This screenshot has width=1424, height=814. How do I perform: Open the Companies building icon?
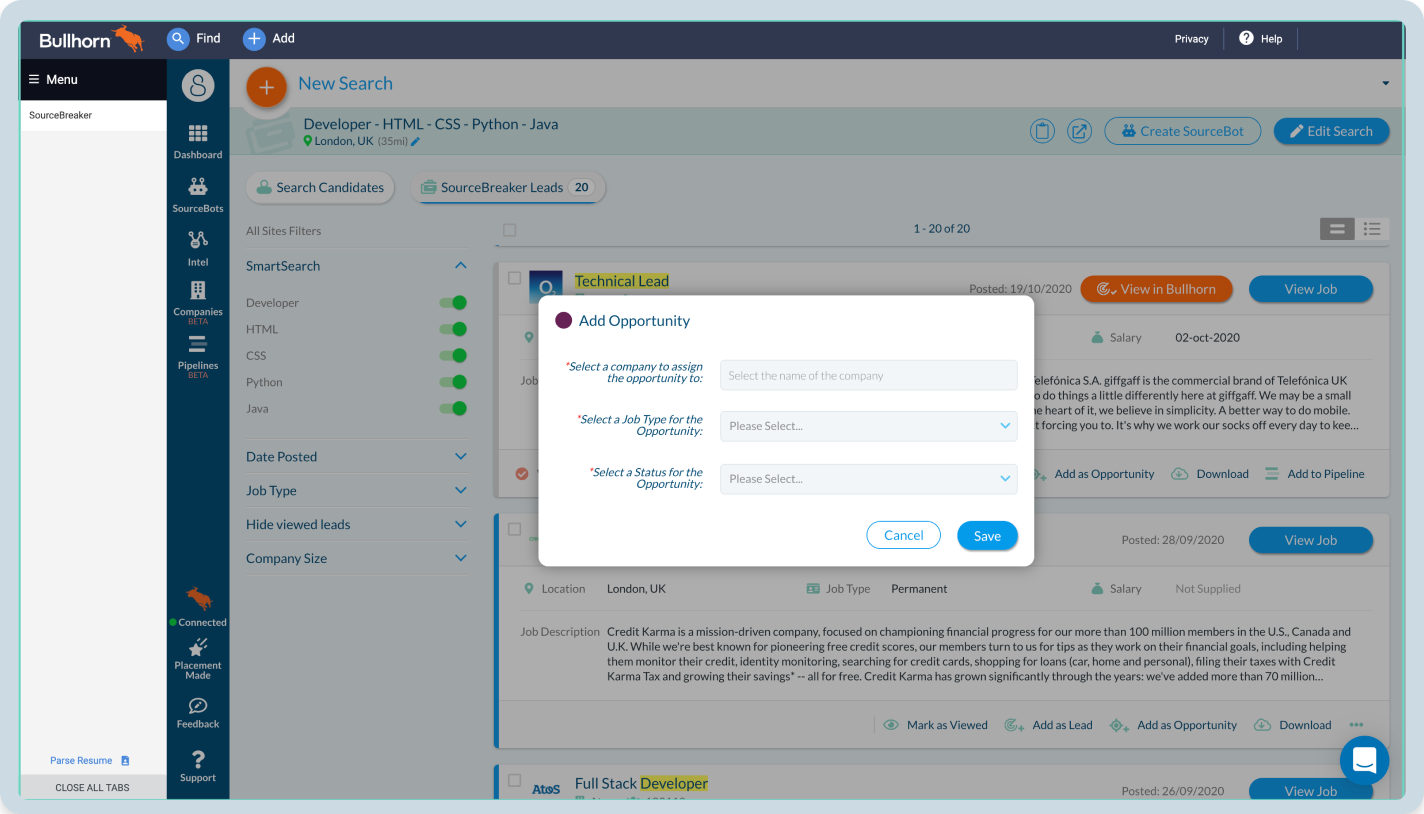click(x=198, y=290)
